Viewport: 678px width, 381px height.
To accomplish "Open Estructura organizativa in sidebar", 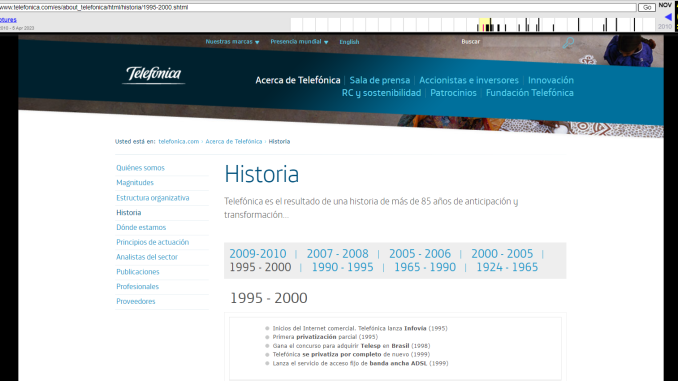I will [x=153, y=198].
